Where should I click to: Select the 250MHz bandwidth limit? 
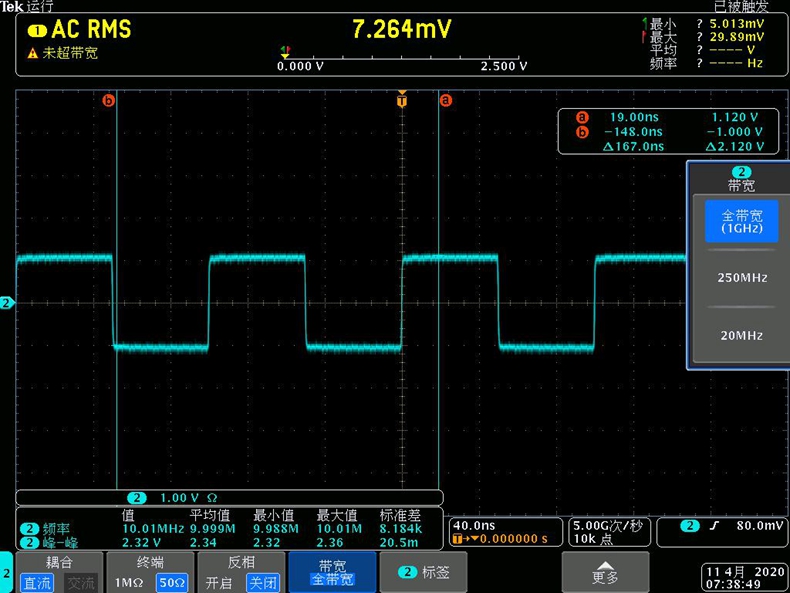[x=741, y=278]
